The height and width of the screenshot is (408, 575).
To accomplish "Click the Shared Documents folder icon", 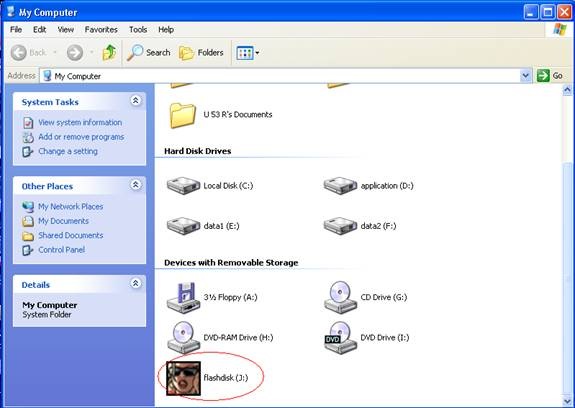I will [x=28, y=236].
